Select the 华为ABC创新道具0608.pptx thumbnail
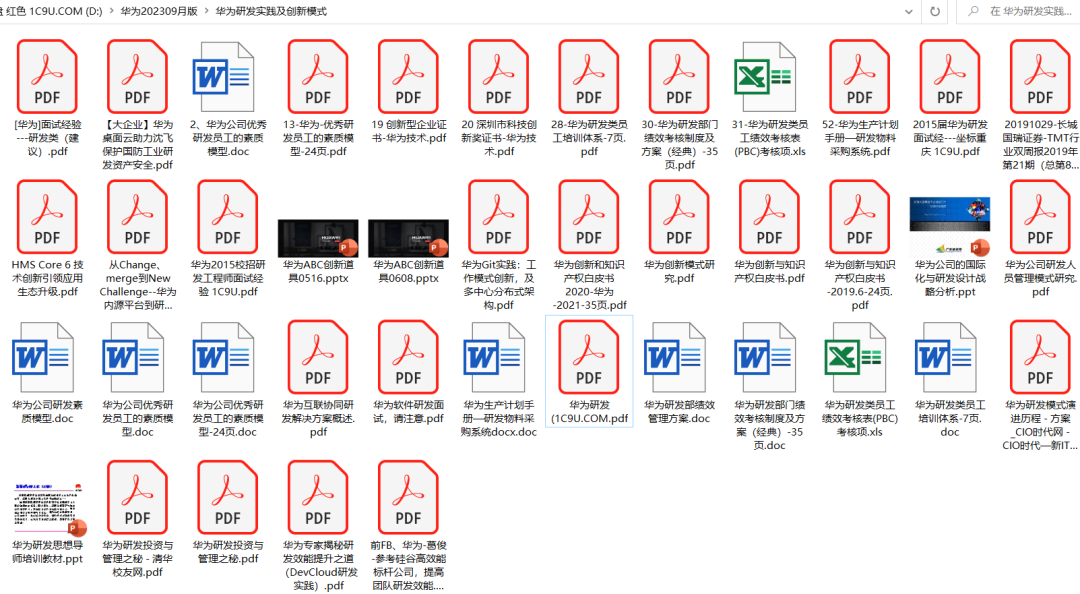Image resolution: width=1080 pixels, height=594 pixels. pos(408,238)
